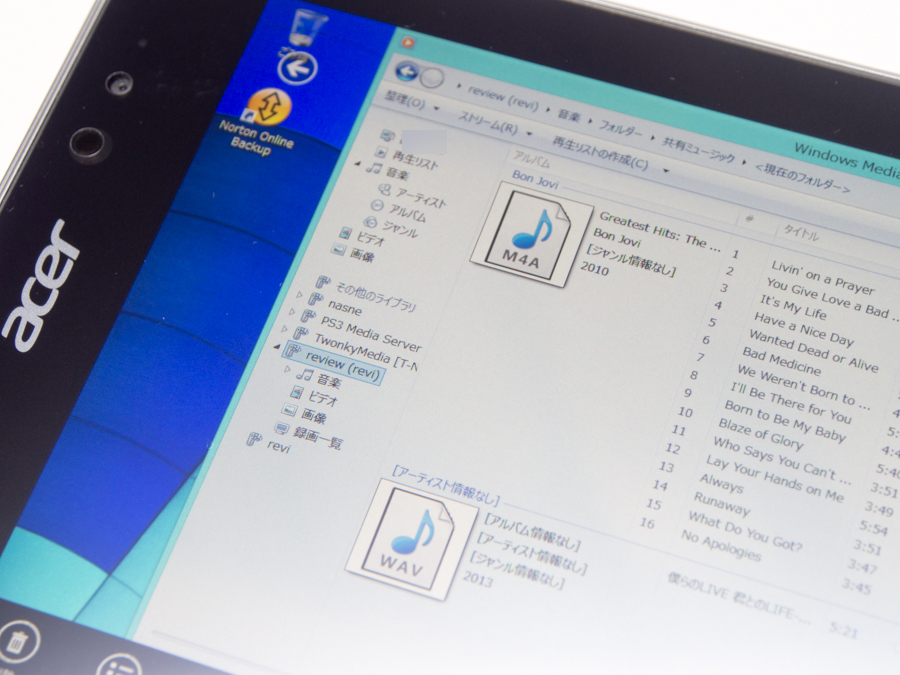The image size is (900, 675).
Task: Click the # track number column header
Action: pos(749,218)
